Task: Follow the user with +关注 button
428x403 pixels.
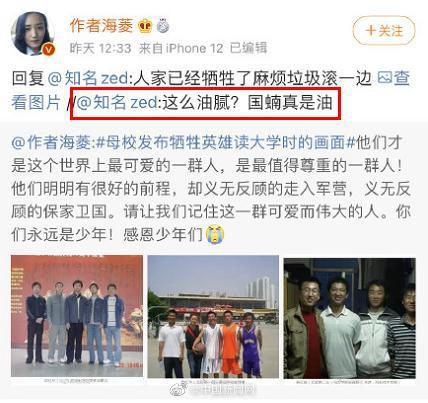Action: (384, 31)
